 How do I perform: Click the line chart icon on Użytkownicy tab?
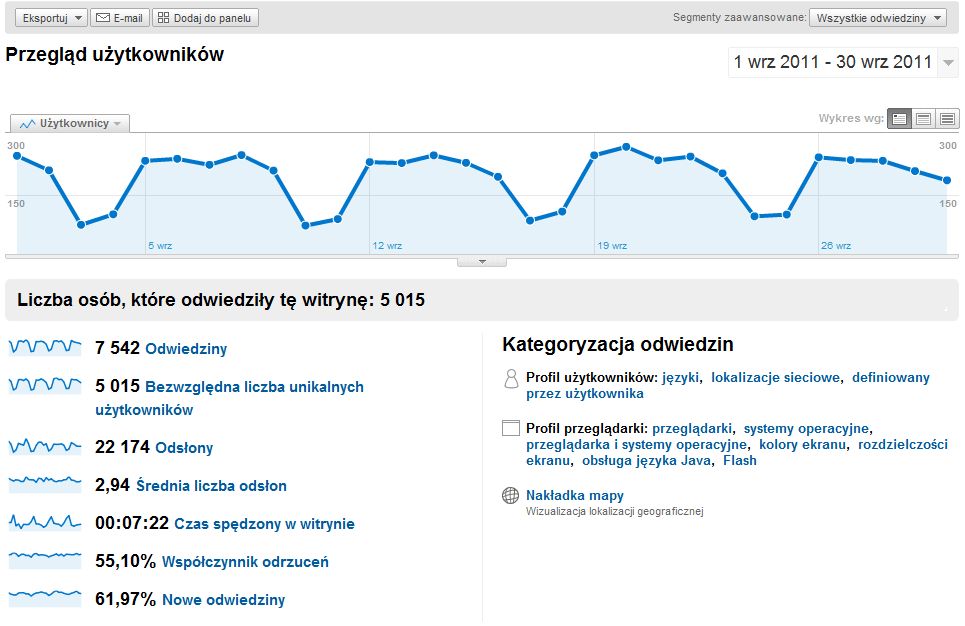click(x=27, y=124)
